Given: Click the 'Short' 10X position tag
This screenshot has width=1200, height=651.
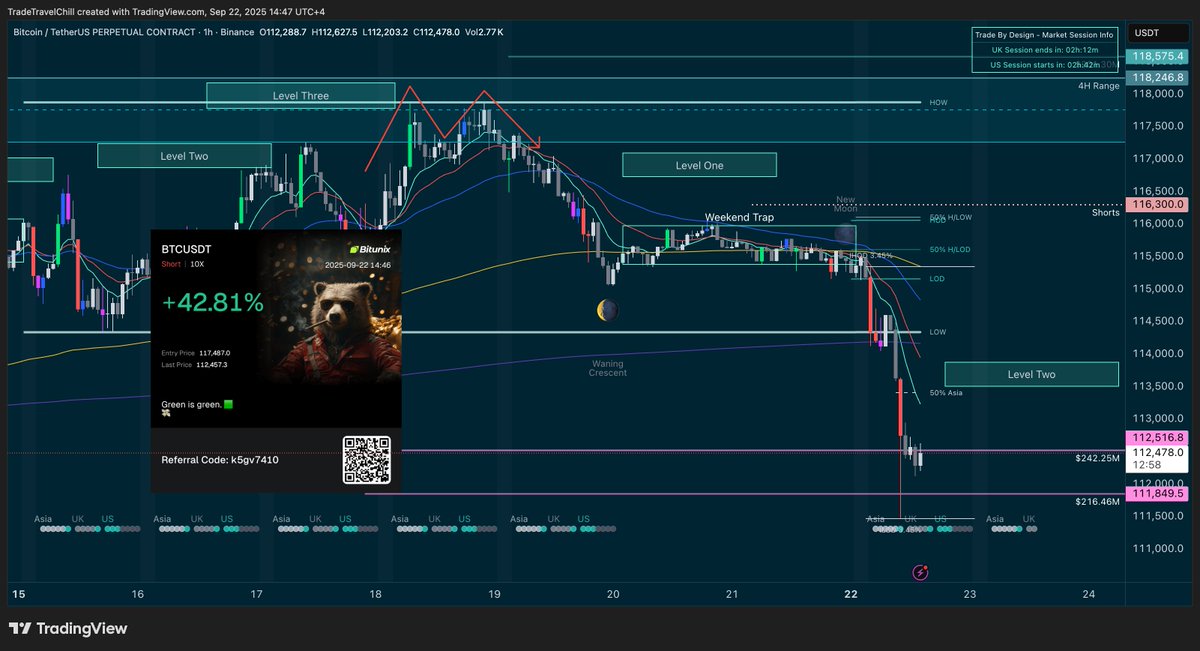Looking at the screenshot, I should pos(182,264).
